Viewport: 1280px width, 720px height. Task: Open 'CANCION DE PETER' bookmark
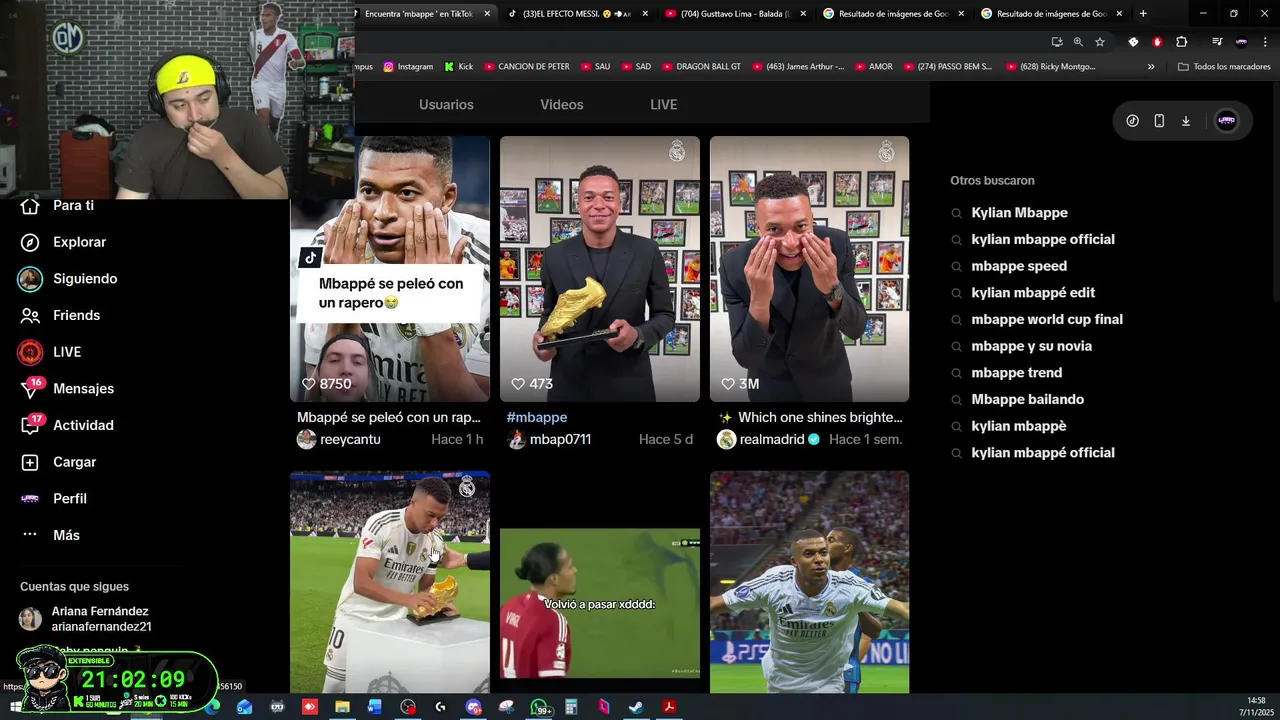527,67
